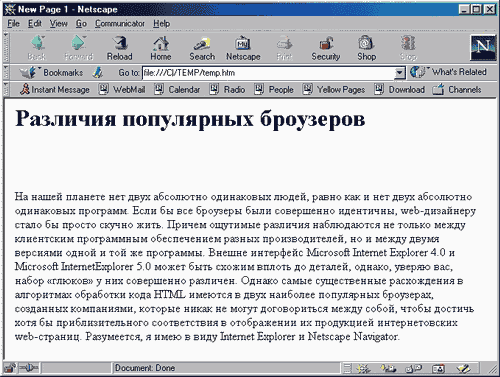Expand the location history dropdown arrow
This screenshot has width=500, height=377.
[399, 73]
